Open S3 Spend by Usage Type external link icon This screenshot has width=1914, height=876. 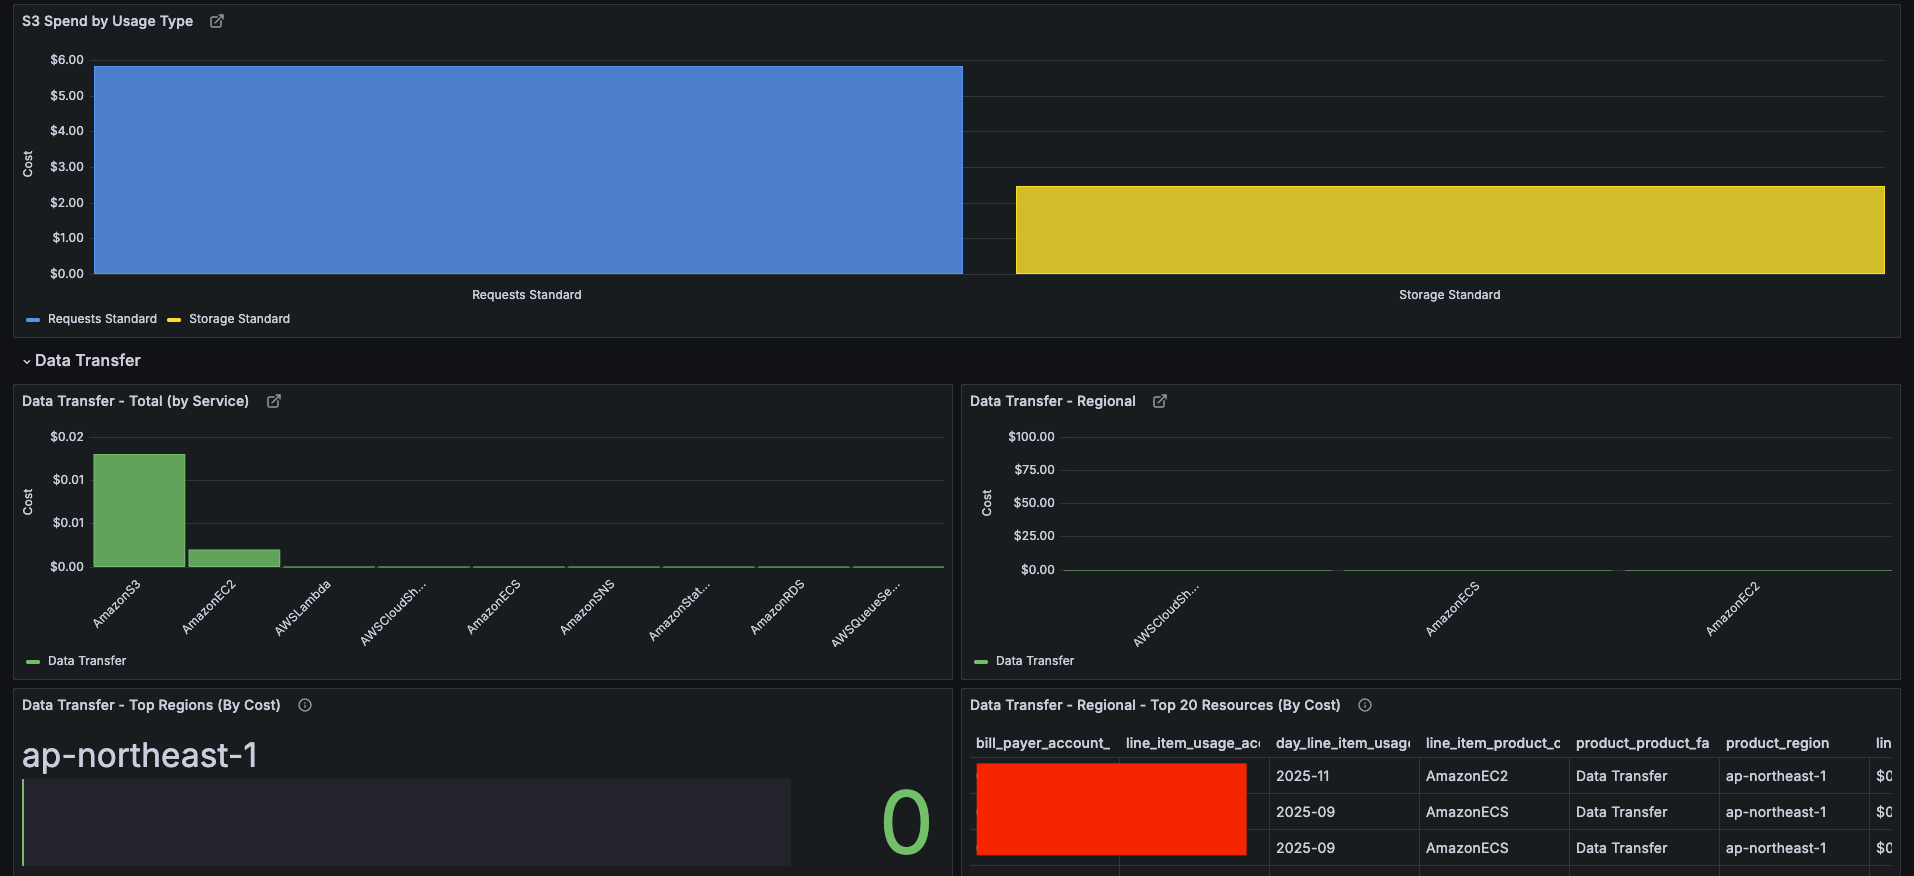coord(217,21)
